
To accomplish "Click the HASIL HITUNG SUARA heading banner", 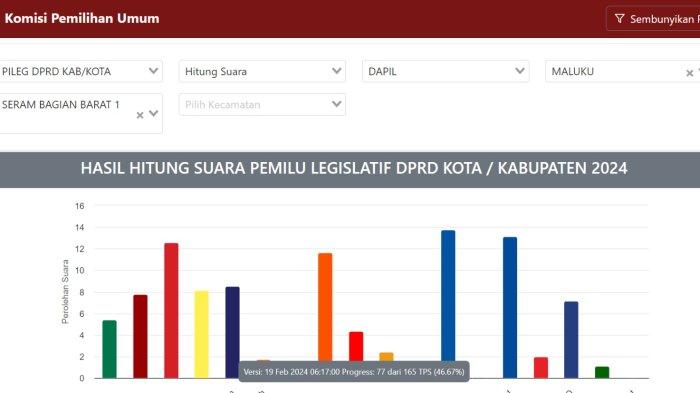I will (x=350, y=170).
